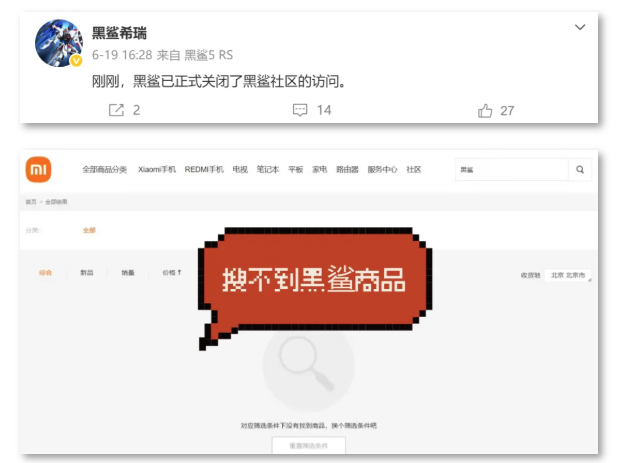Click the 6-19 16:28 post timestamp
The height and width of the screenshot is (463, 617).
tap(122, 55)
